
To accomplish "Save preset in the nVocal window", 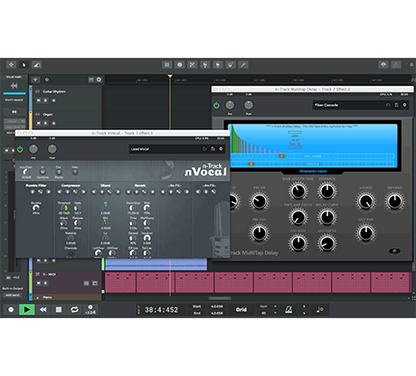I will [213, 149].
